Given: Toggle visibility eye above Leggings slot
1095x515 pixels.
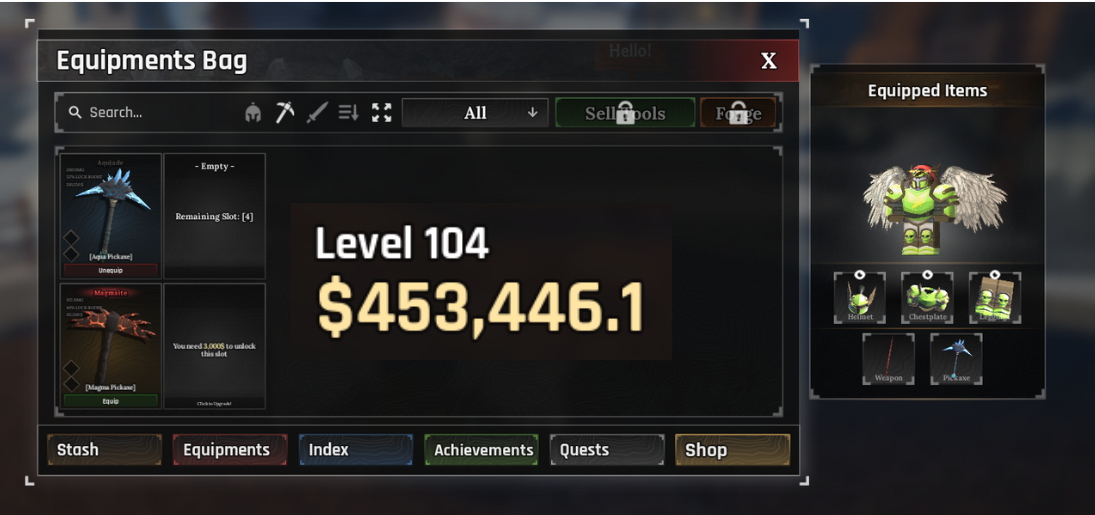Looking at the screenshot, I should pos(994,275).
